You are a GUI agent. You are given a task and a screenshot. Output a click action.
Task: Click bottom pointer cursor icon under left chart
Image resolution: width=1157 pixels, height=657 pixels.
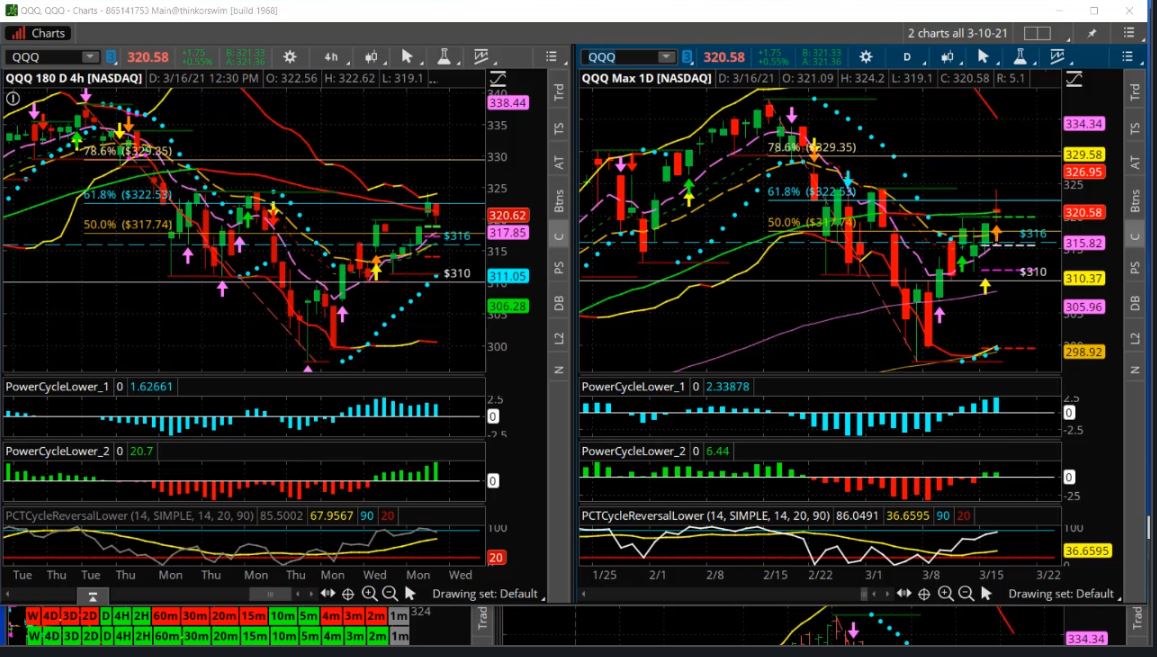pyautogui.click(x=410, y=594)
